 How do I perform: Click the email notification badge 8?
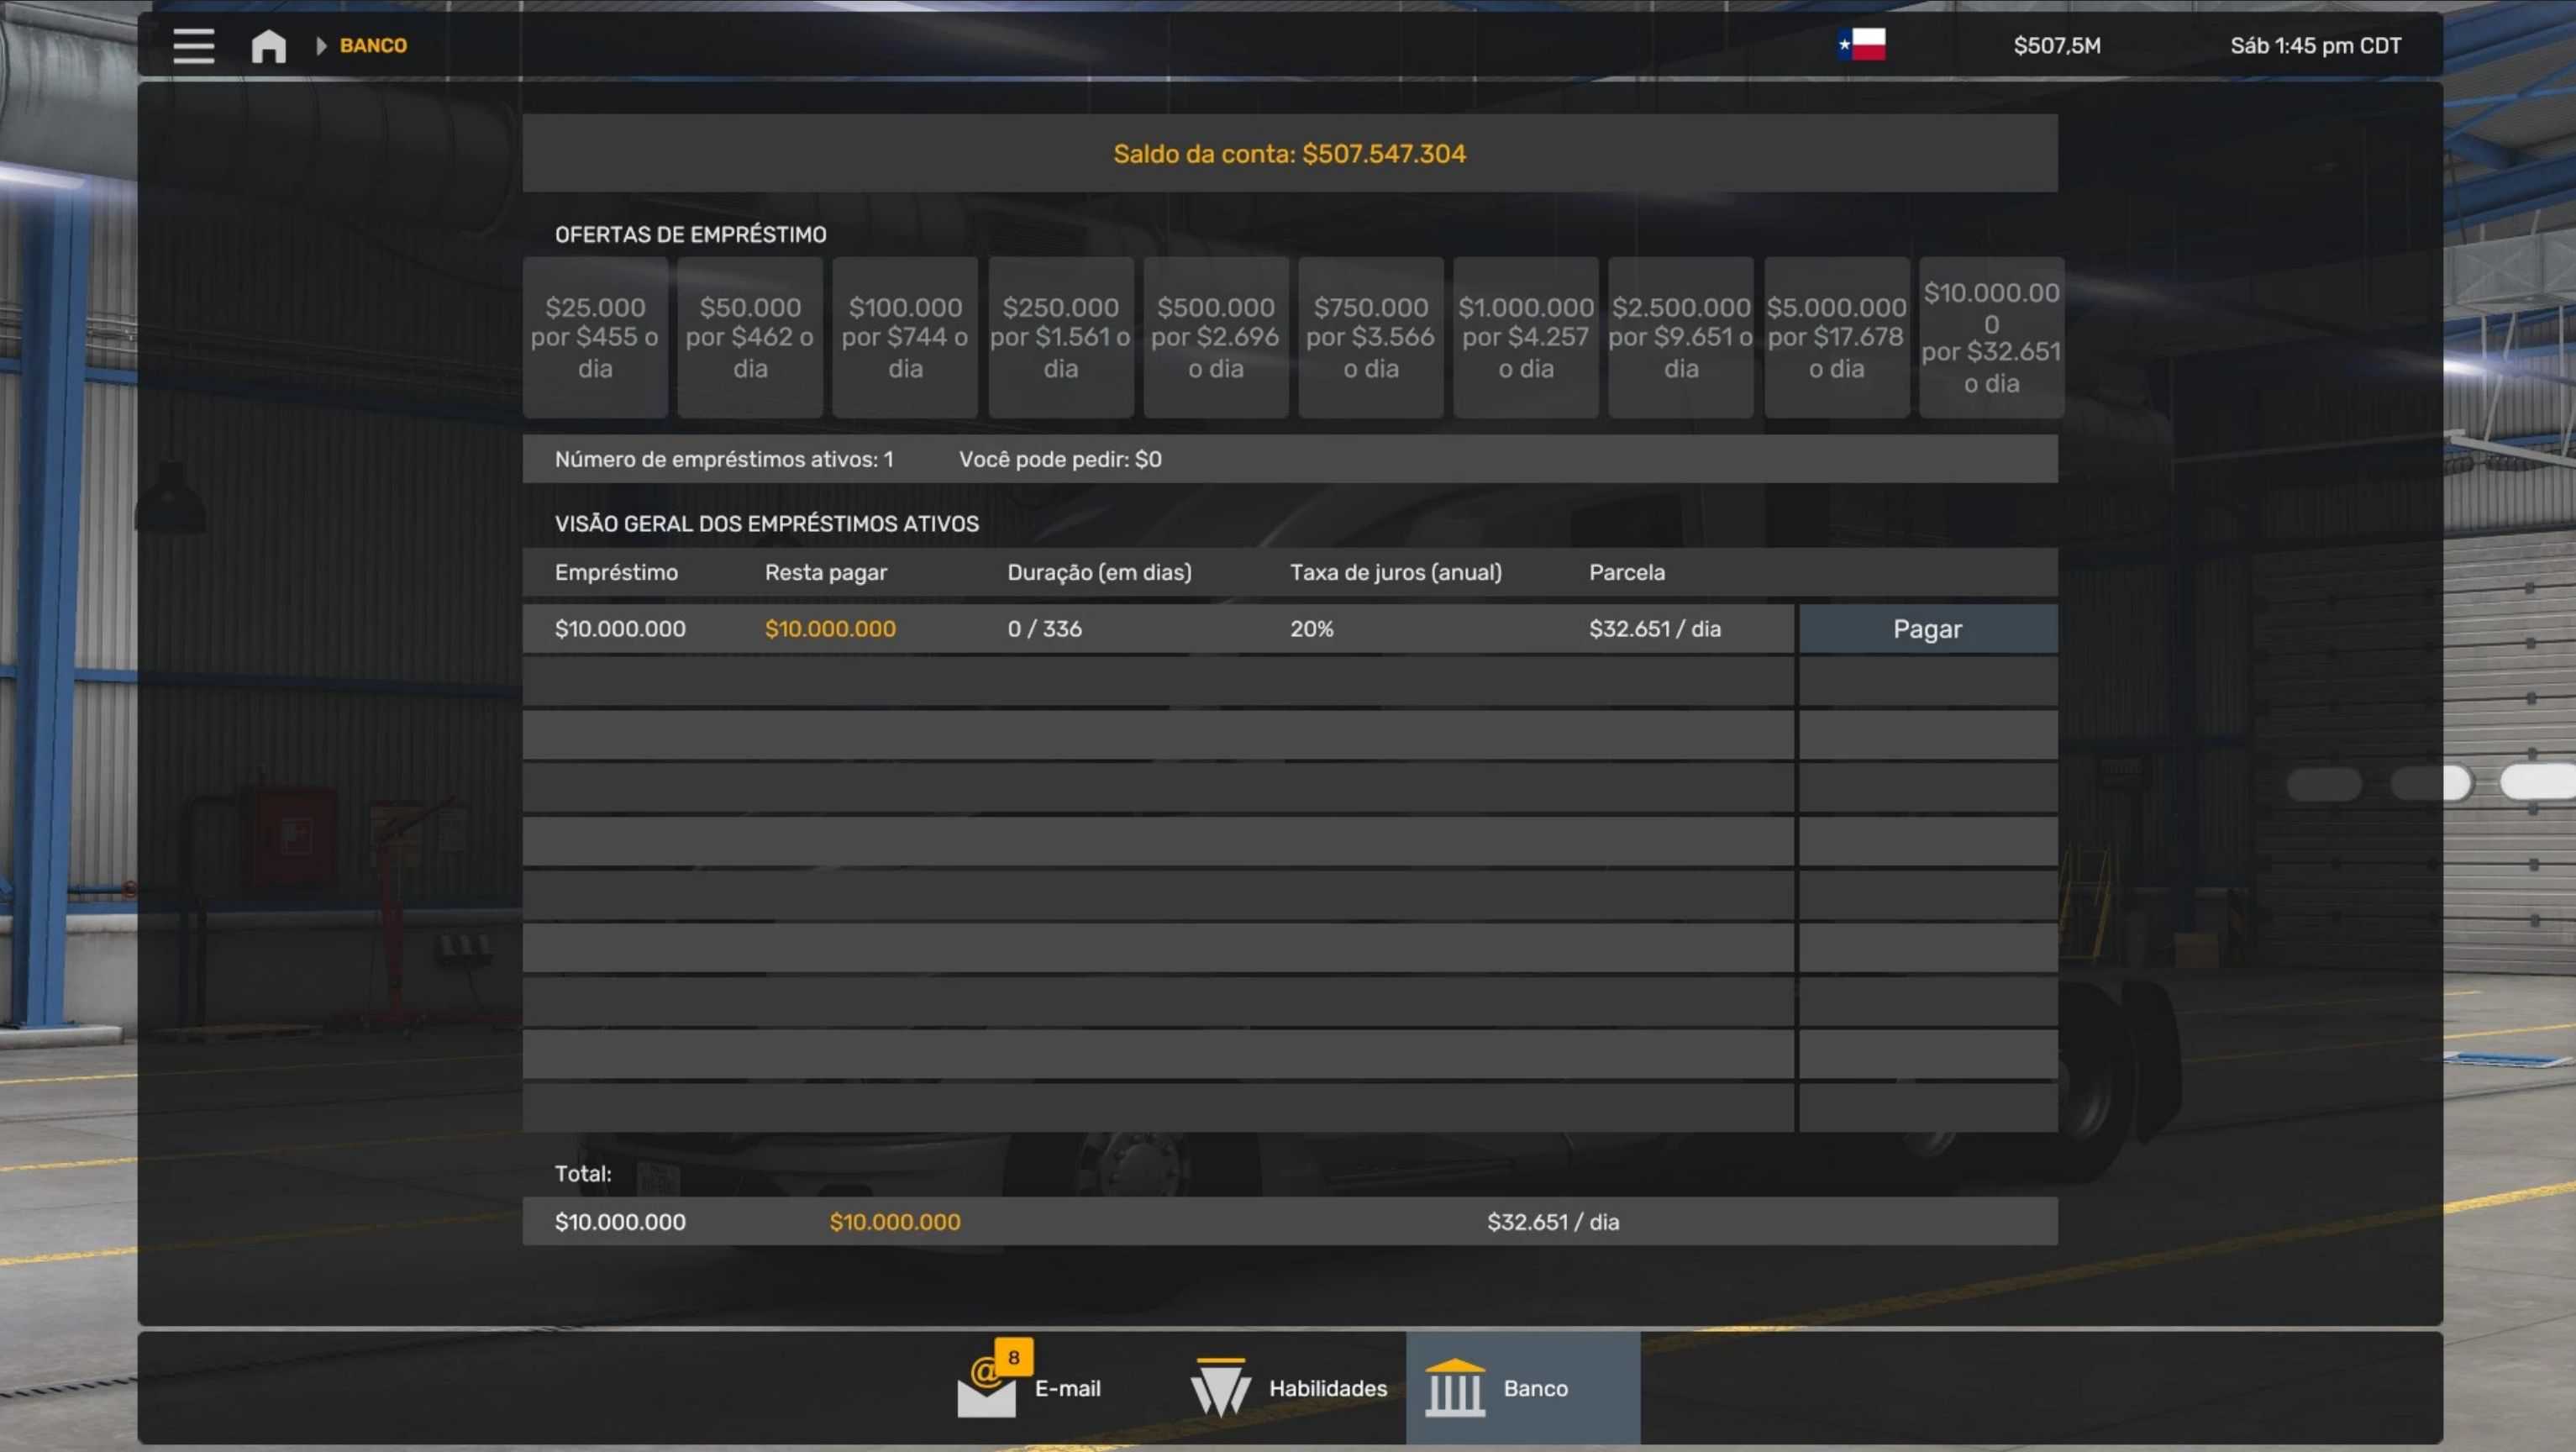coord(1013,1357)
